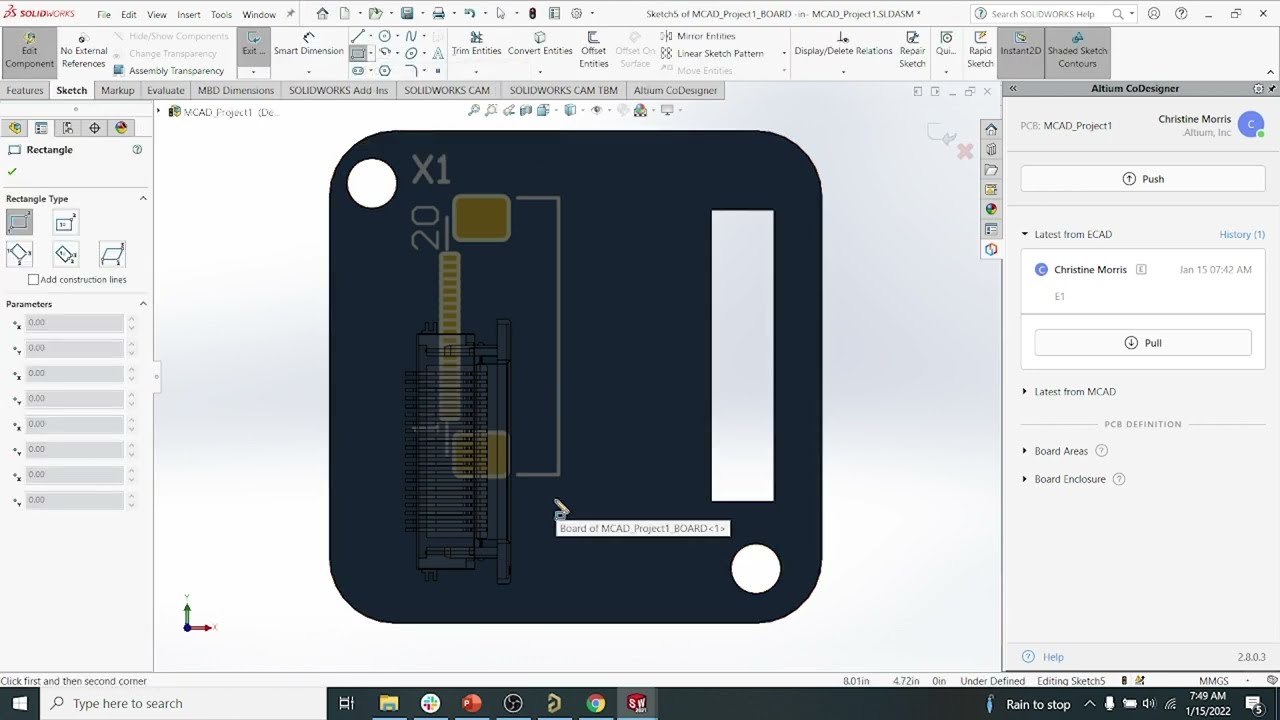Select the Polygon sketch tool

[385, 70]
